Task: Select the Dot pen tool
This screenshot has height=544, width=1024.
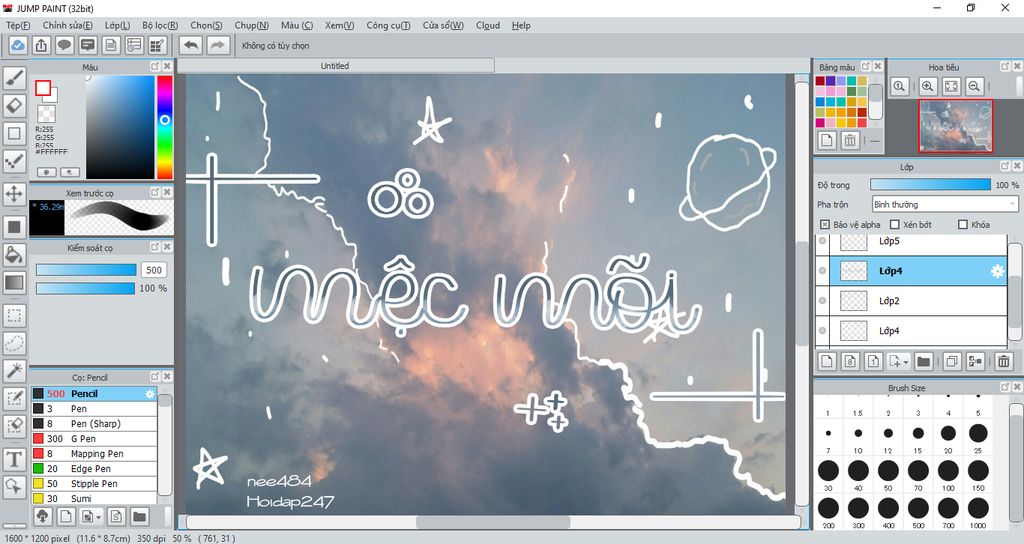Action: click(x=14, y=161)
